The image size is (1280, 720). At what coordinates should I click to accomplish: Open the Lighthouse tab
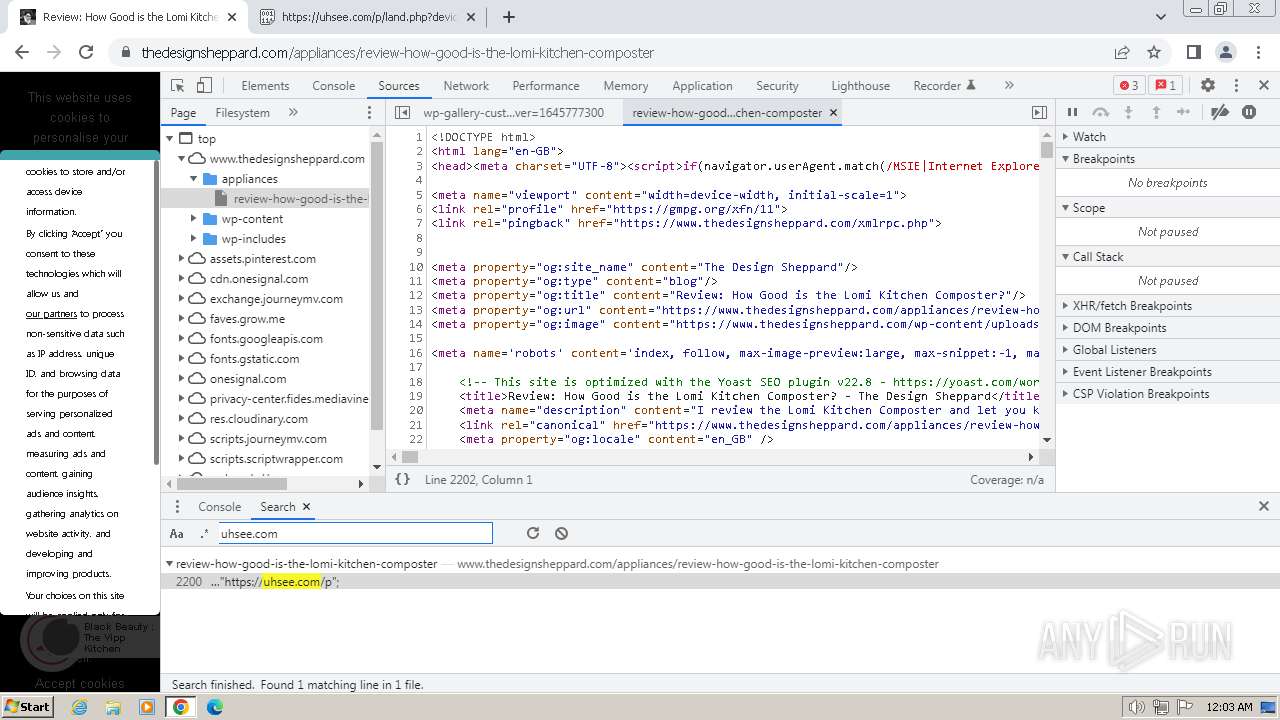[x=860, y=86]
